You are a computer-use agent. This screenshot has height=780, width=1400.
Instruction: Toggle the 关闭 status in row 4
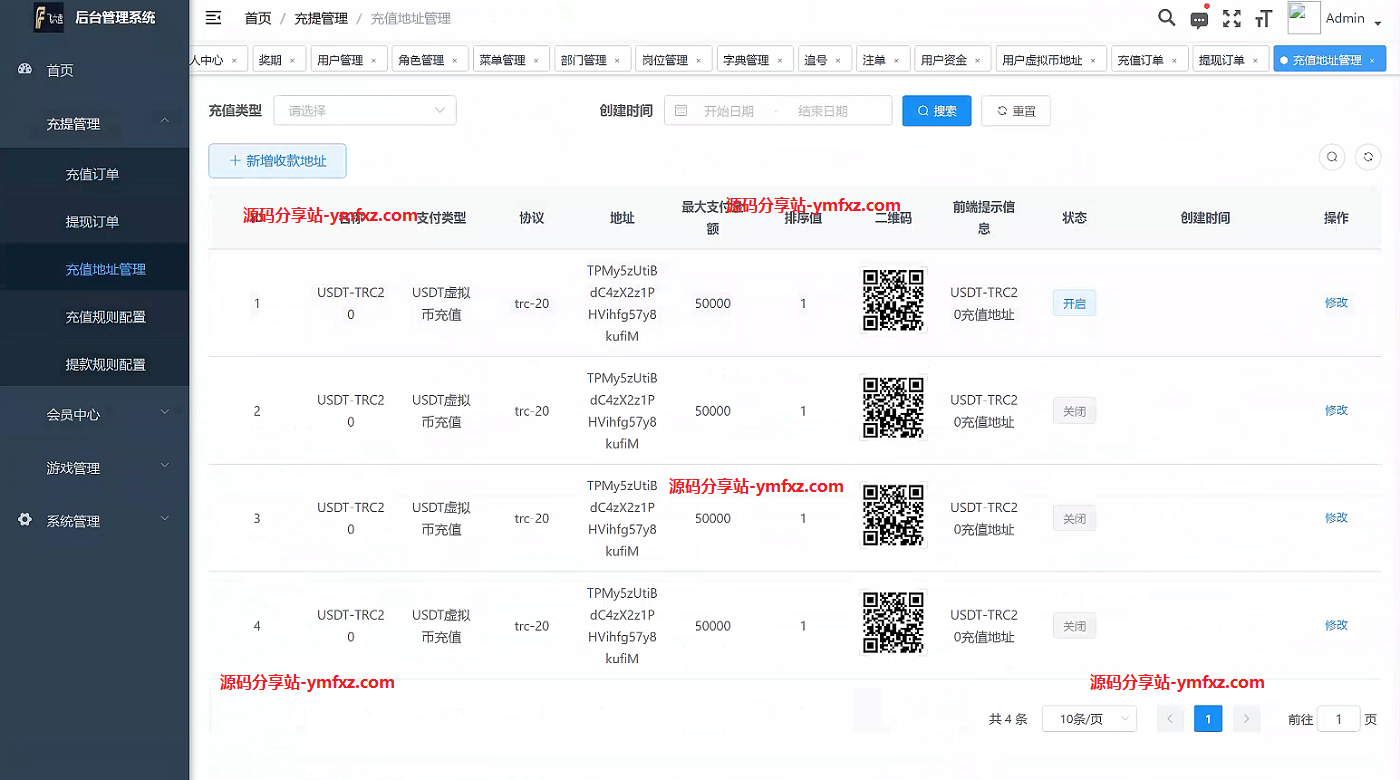1074,626
